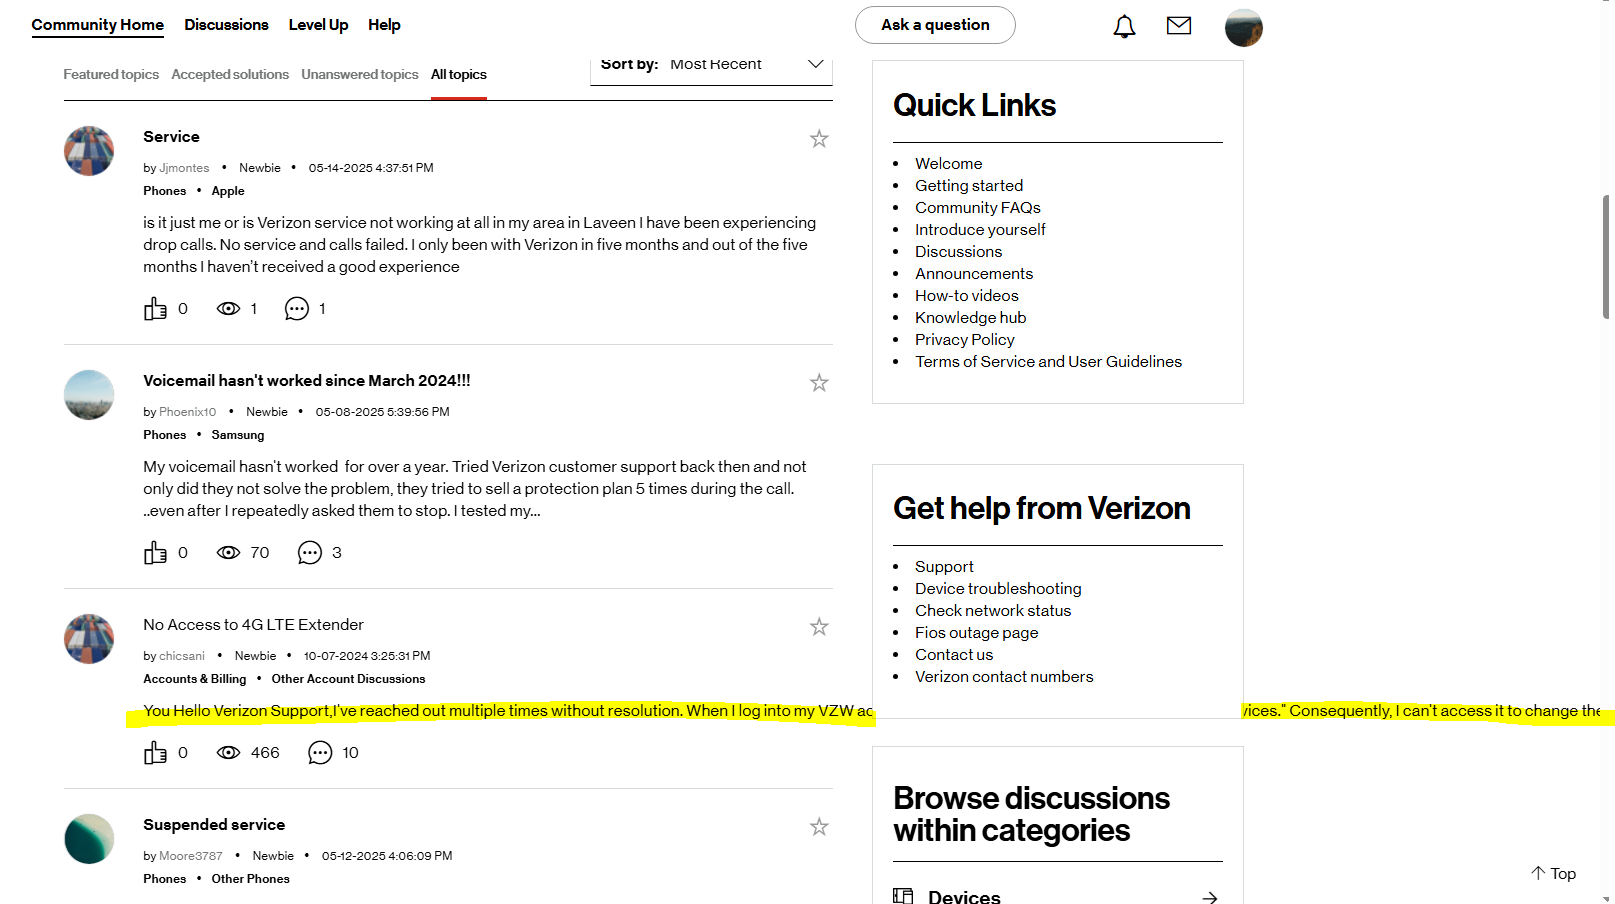Image resolution: width=1615 pixels, height=904 pixels.
Task: Open Introduce yourself quick link
Action: (x=980, y=230)
